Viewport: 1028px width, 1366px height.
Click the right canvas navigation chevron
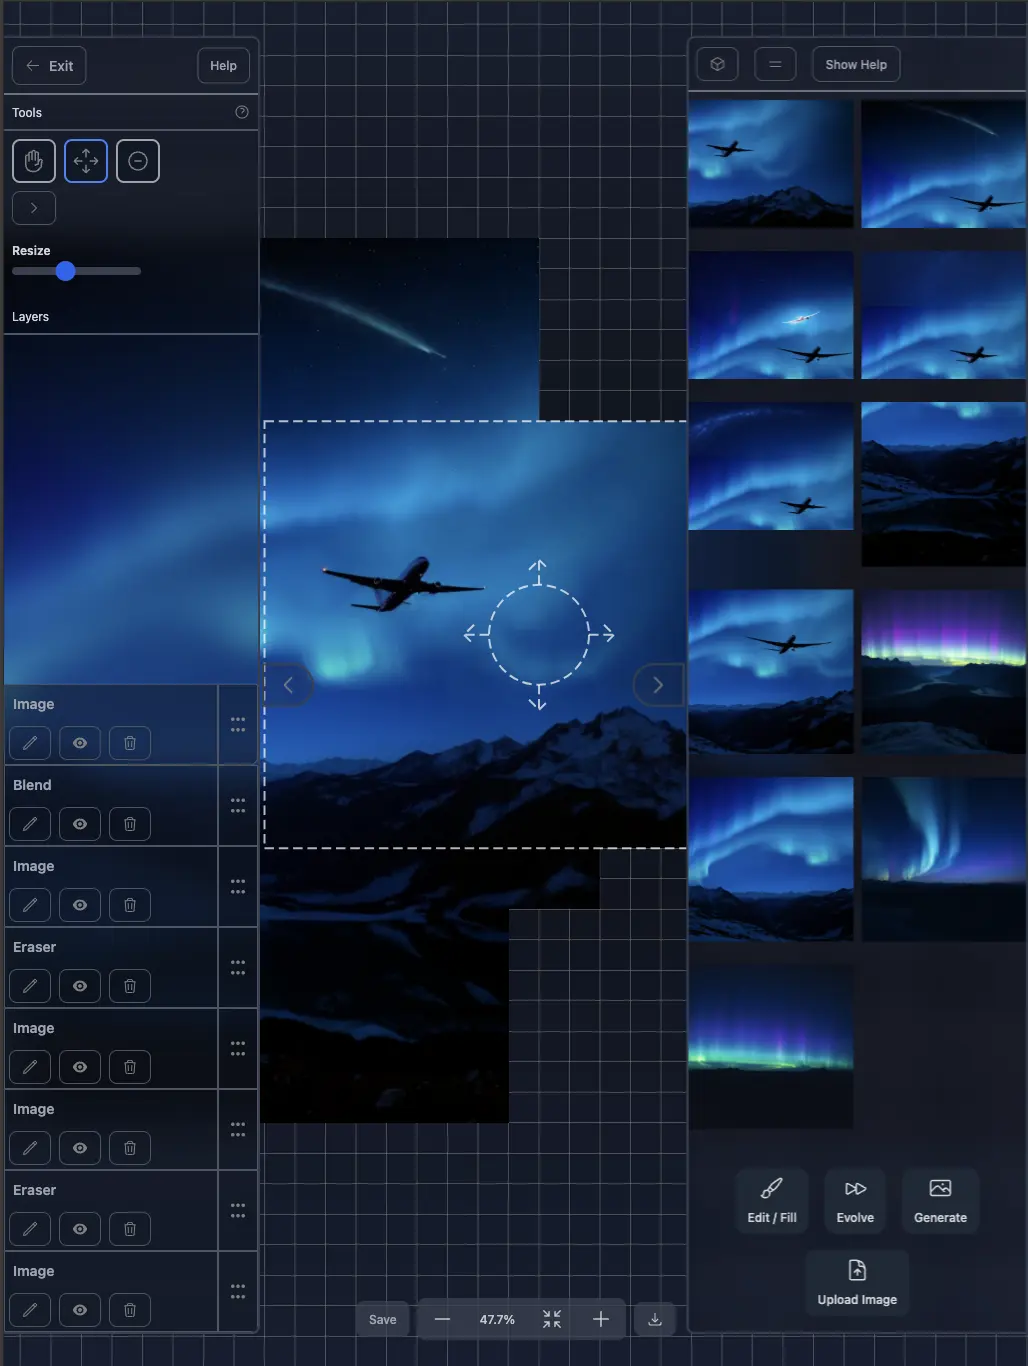click(658, 684)
